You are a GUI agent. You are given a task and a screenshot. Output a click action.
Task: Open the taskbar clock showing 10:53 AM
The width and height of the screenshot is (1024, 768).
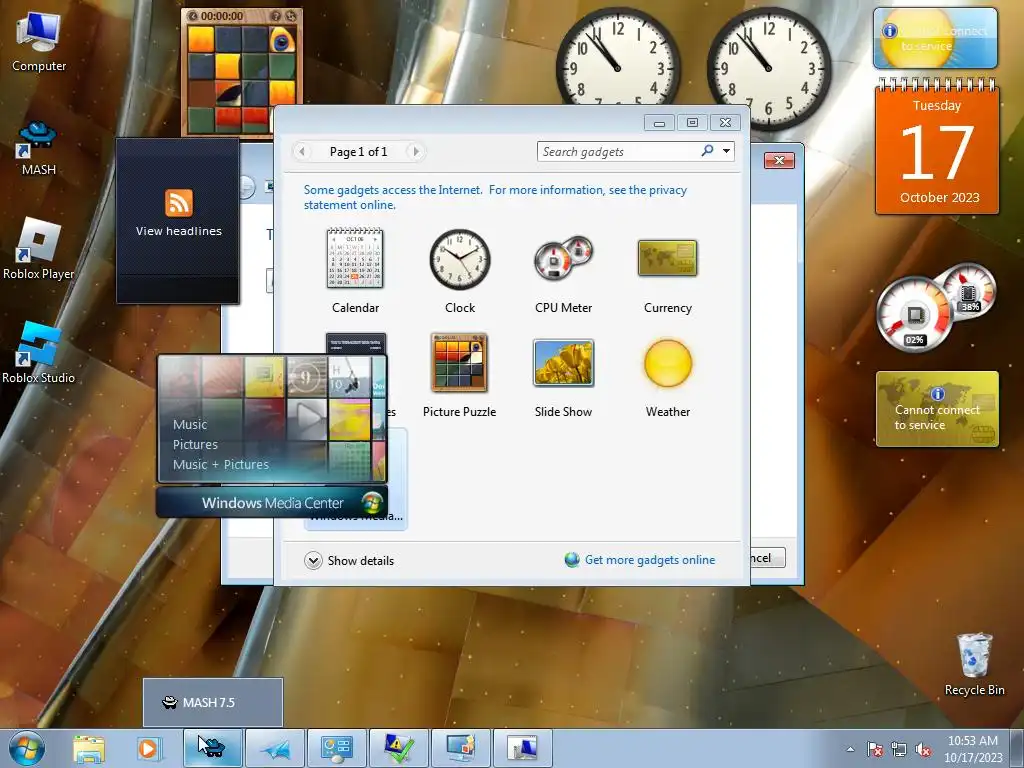972,749
